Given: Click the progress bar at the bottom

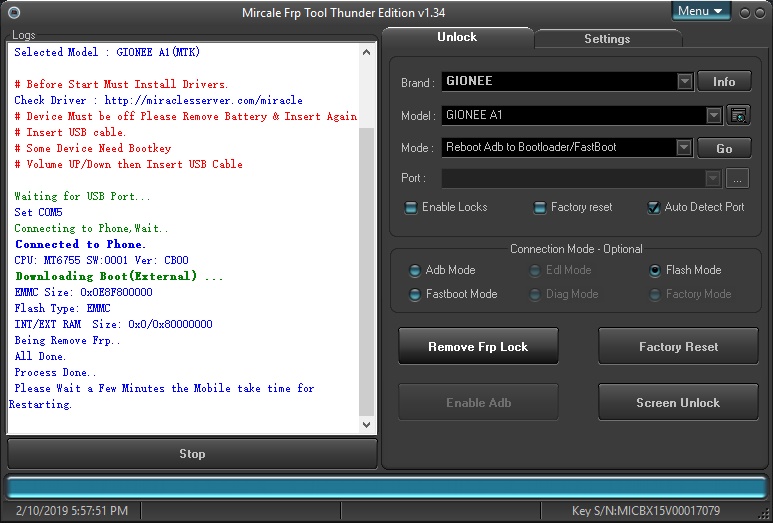Looking at the screenshot, I should pos(386,488).
